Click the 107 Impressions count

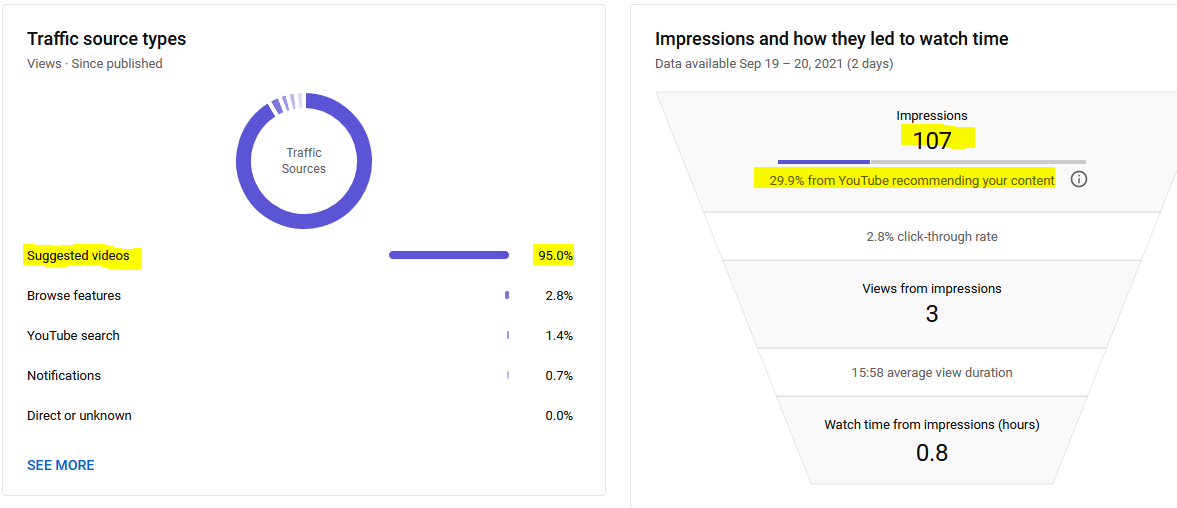click(932, 140)
